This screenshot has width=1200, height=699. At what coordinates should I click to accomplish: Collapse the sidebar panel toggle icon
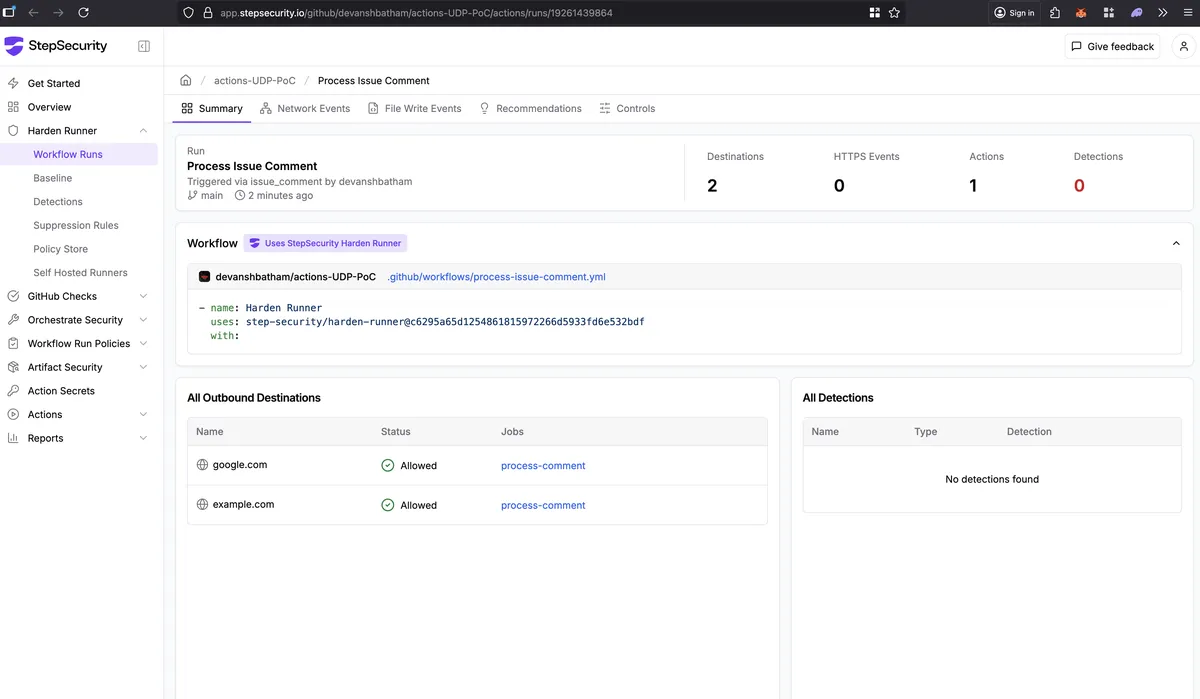click(144, 46)
